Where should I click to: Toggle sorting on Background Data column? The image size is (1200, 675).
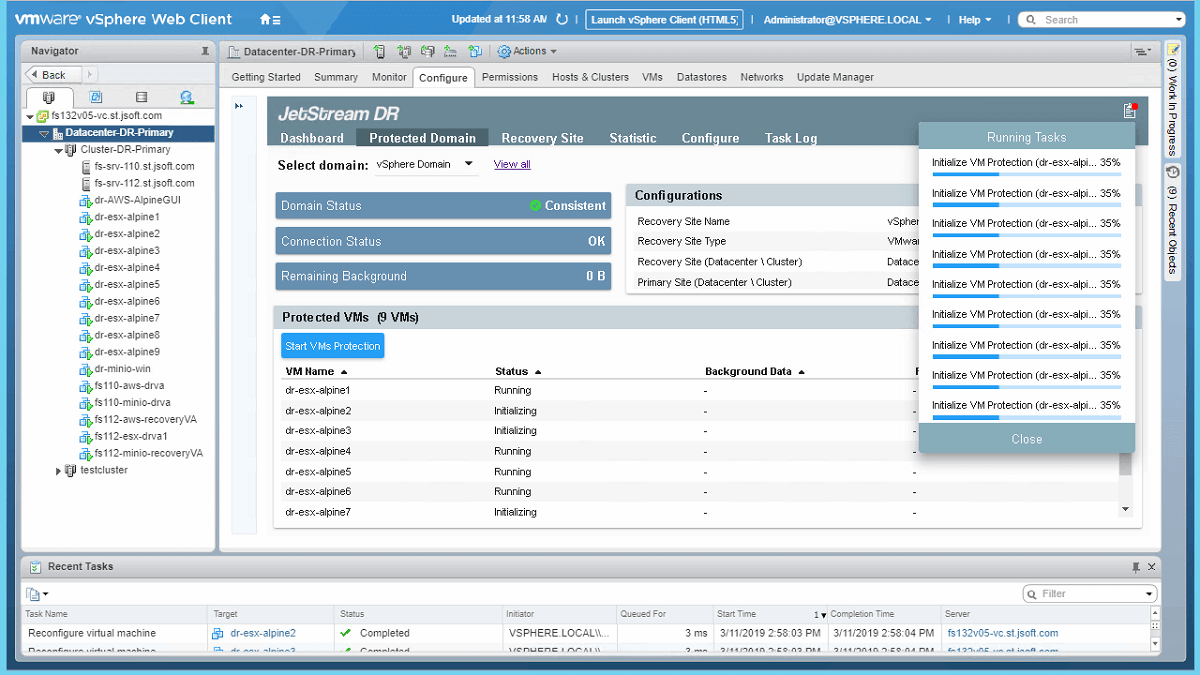[x=752, y=371]
